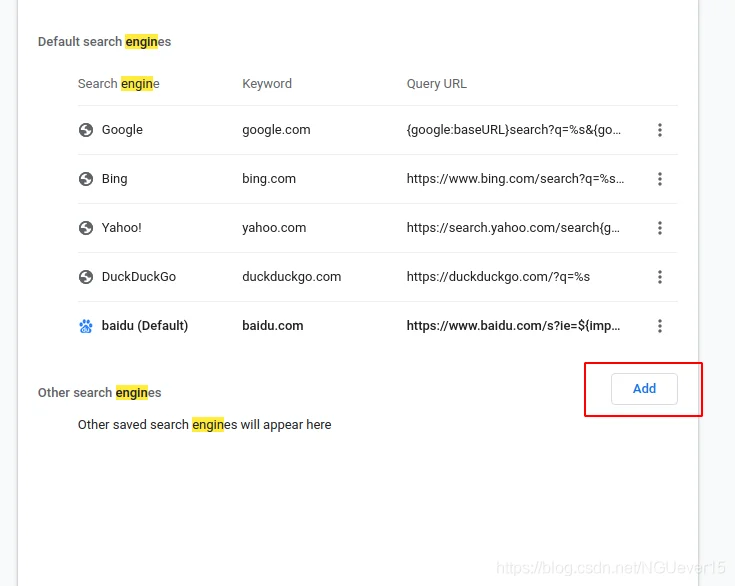This screenshot has height=586, width=735.
Task: Click the Search engine column header
Action: point(119,84)
